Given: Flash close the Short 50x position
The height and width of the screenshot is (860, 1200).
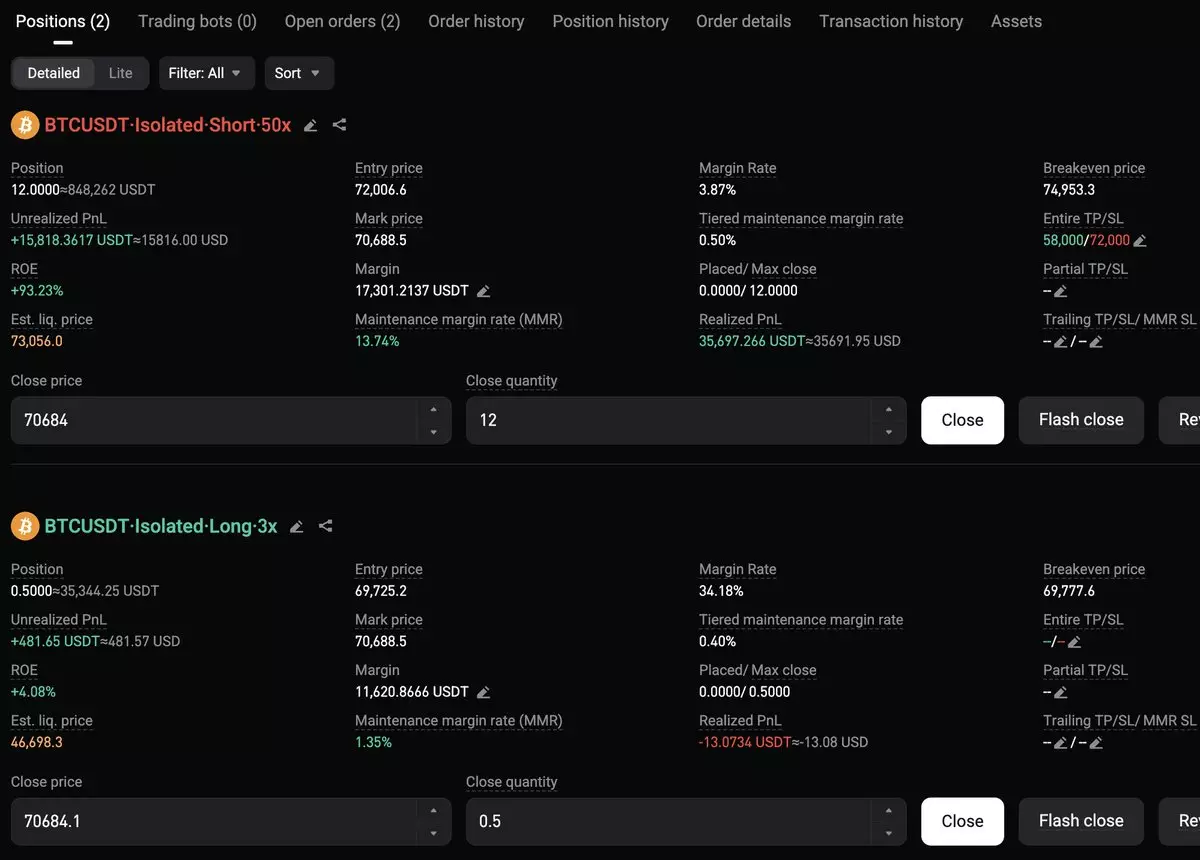Looking at the screenshot, I should point(1081,420).
